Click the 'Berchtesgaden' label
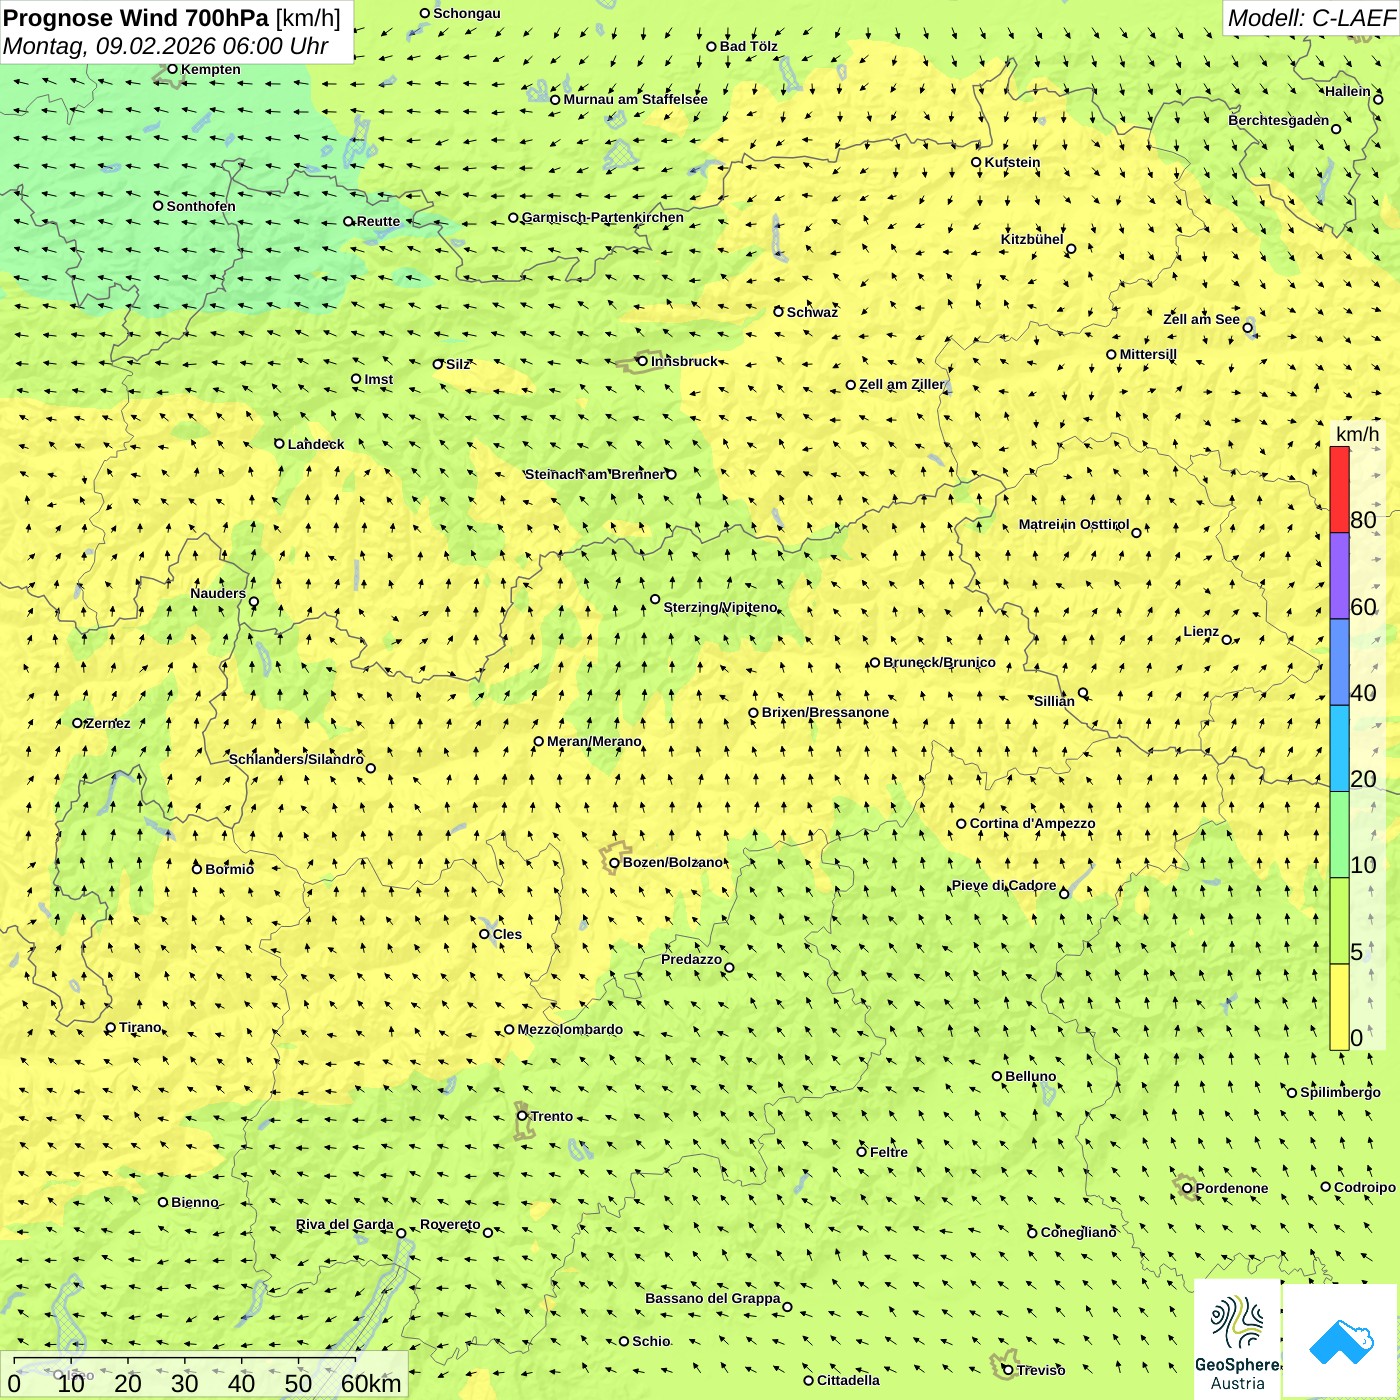Screen dimensions: 1400x1400 (x=1279, y=120)
